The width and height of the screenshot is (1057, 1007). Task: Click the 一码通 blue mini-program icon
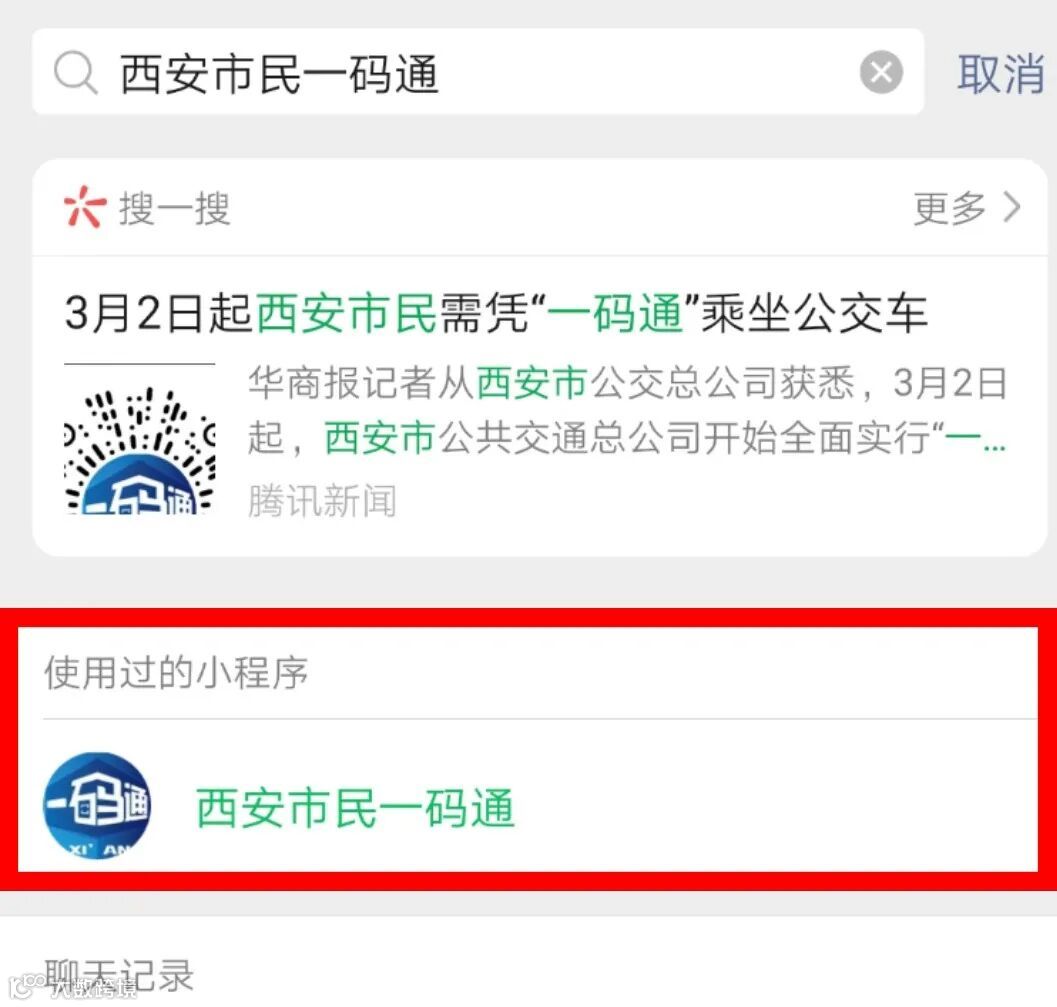(x=97, y=805)
